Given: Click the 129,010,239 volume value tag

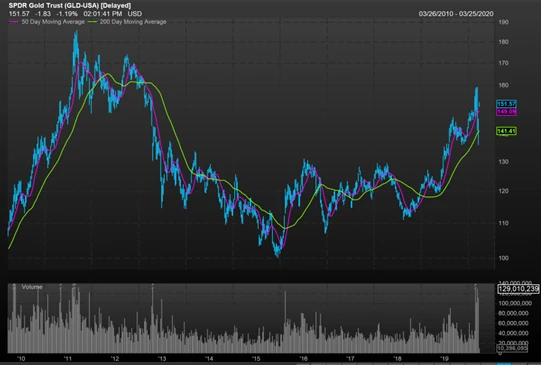Looking at the screenshot, I should (518, 289).
